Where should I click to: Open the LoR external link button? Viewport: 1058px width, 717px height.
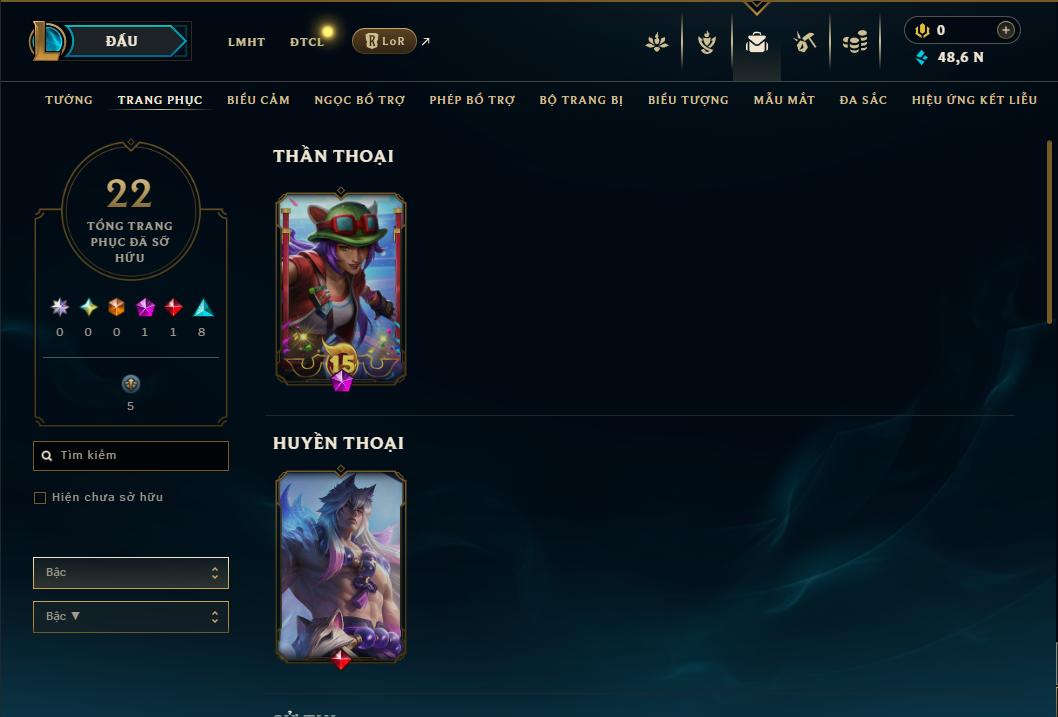click(x=385, y=41)
